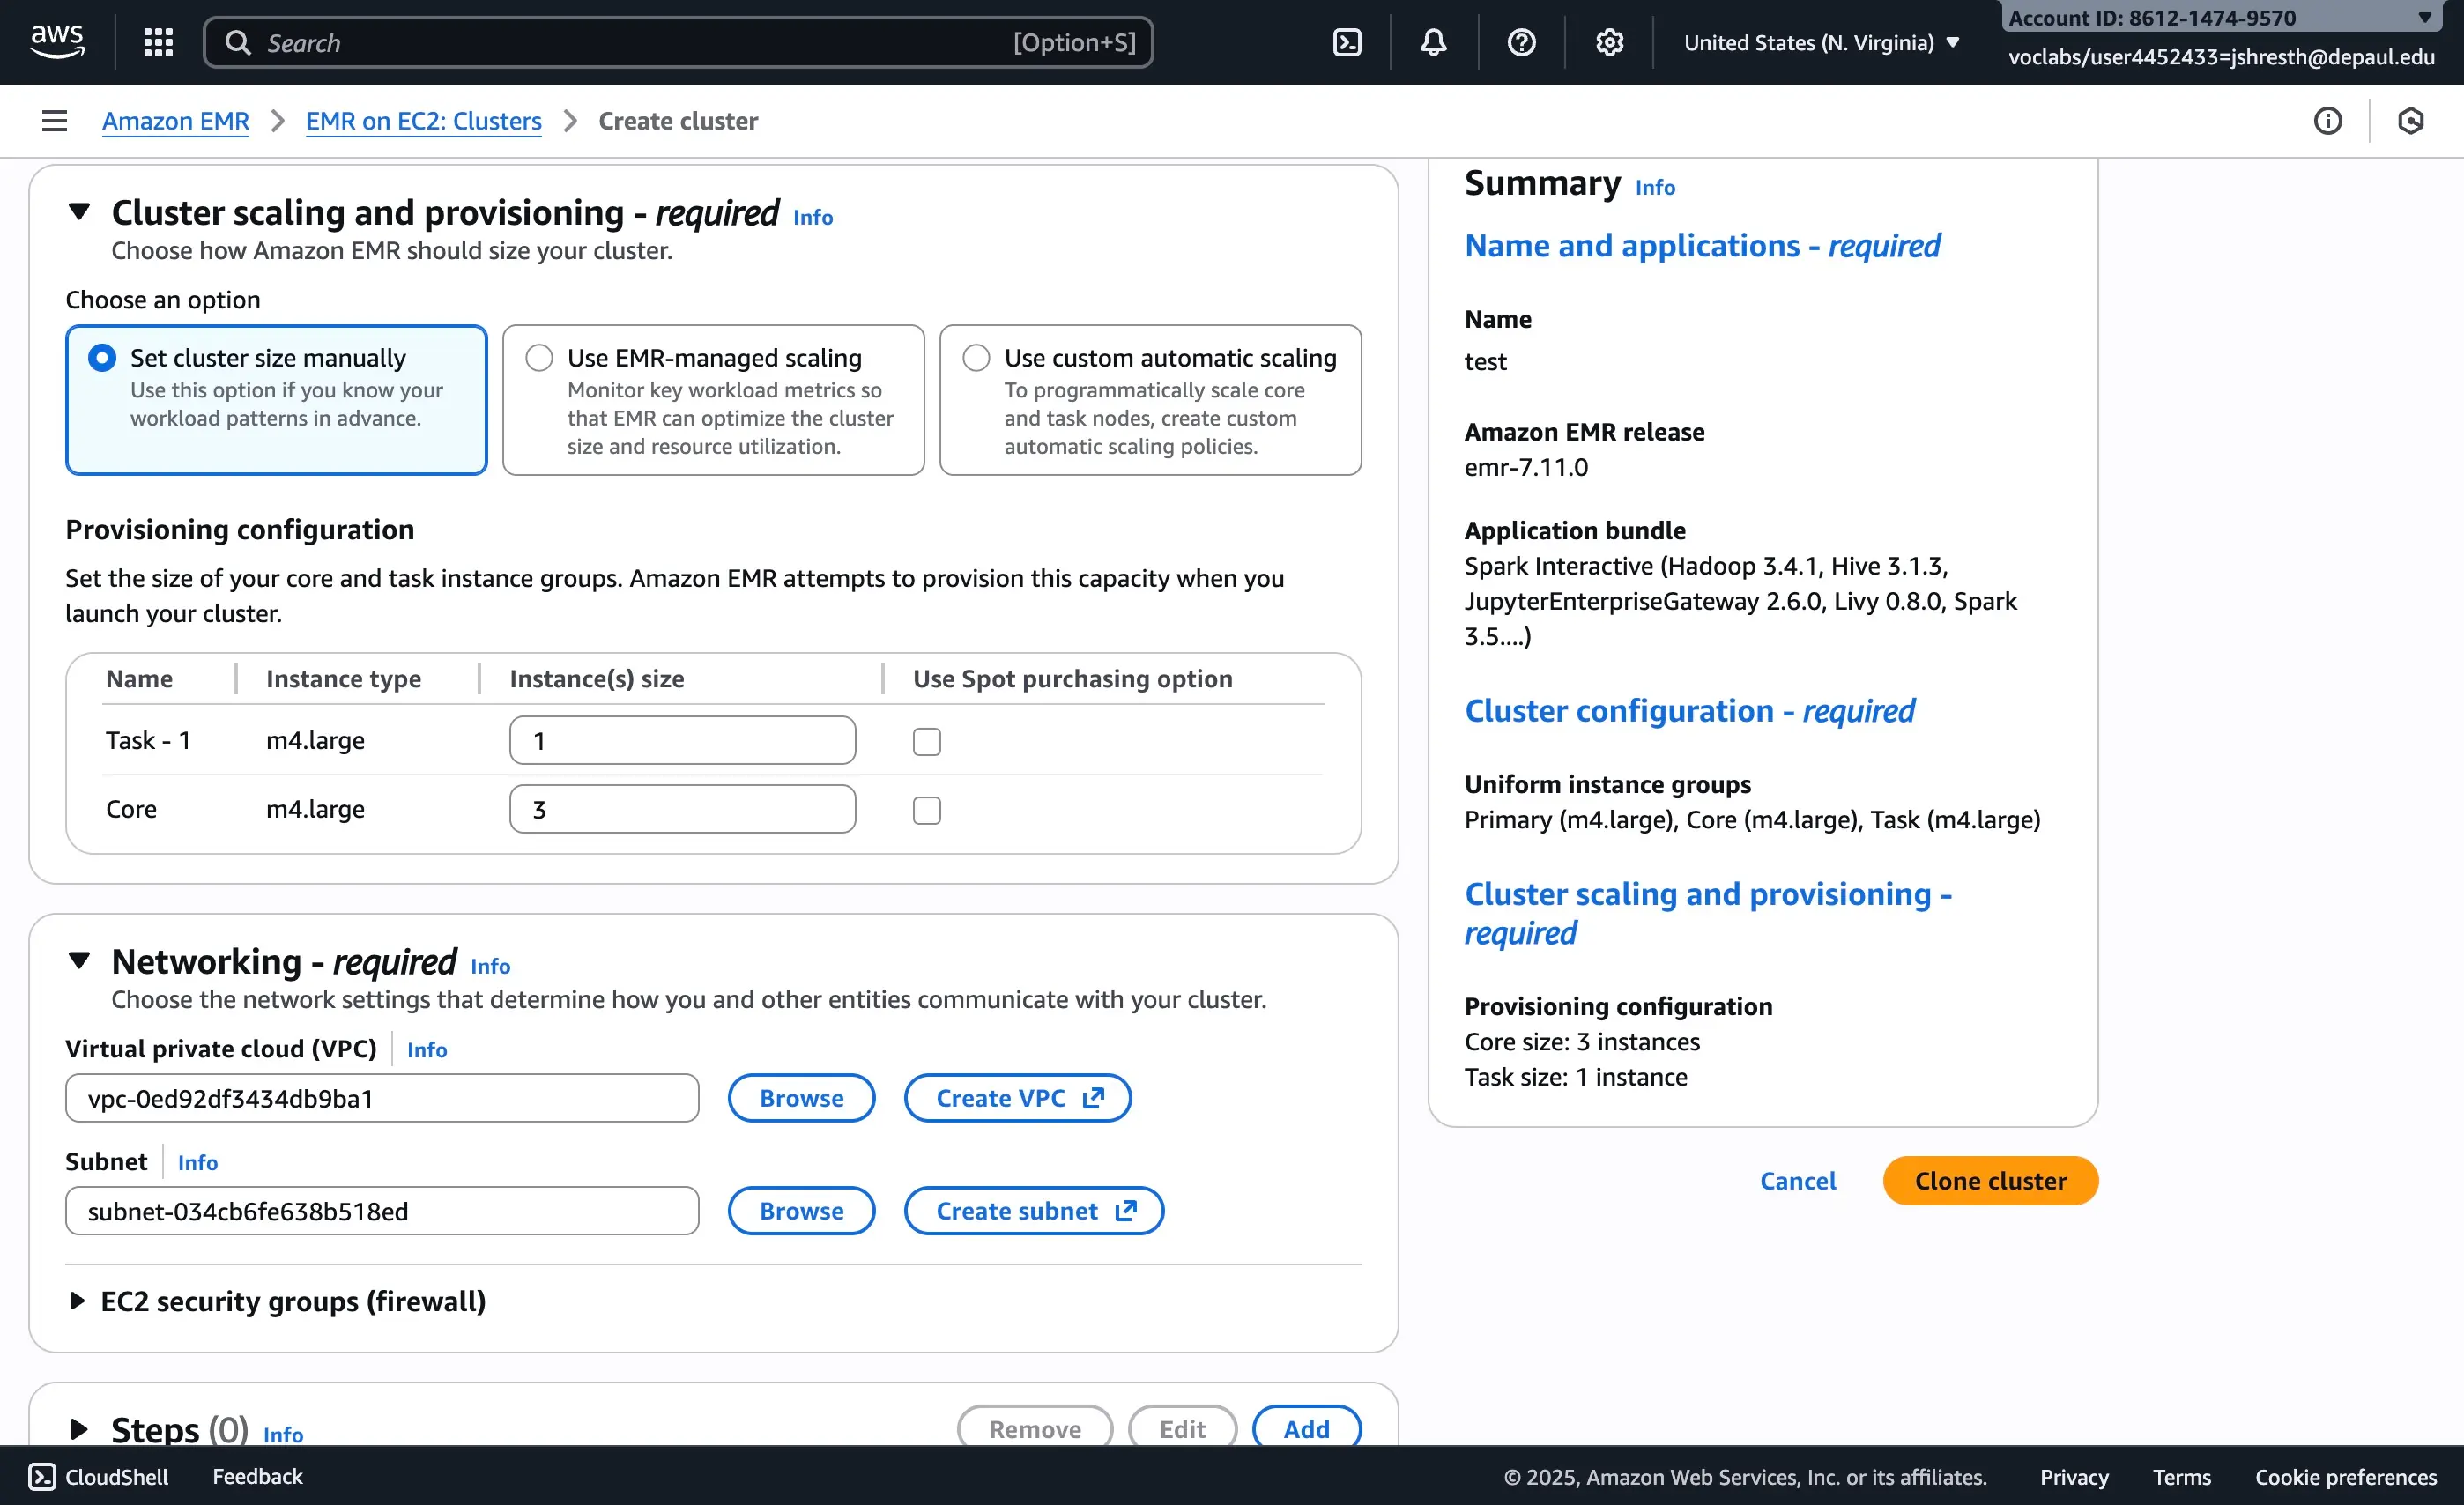
Task: Enable Spot purchasing for Task - 1
Action: click(x=926, y=741)
